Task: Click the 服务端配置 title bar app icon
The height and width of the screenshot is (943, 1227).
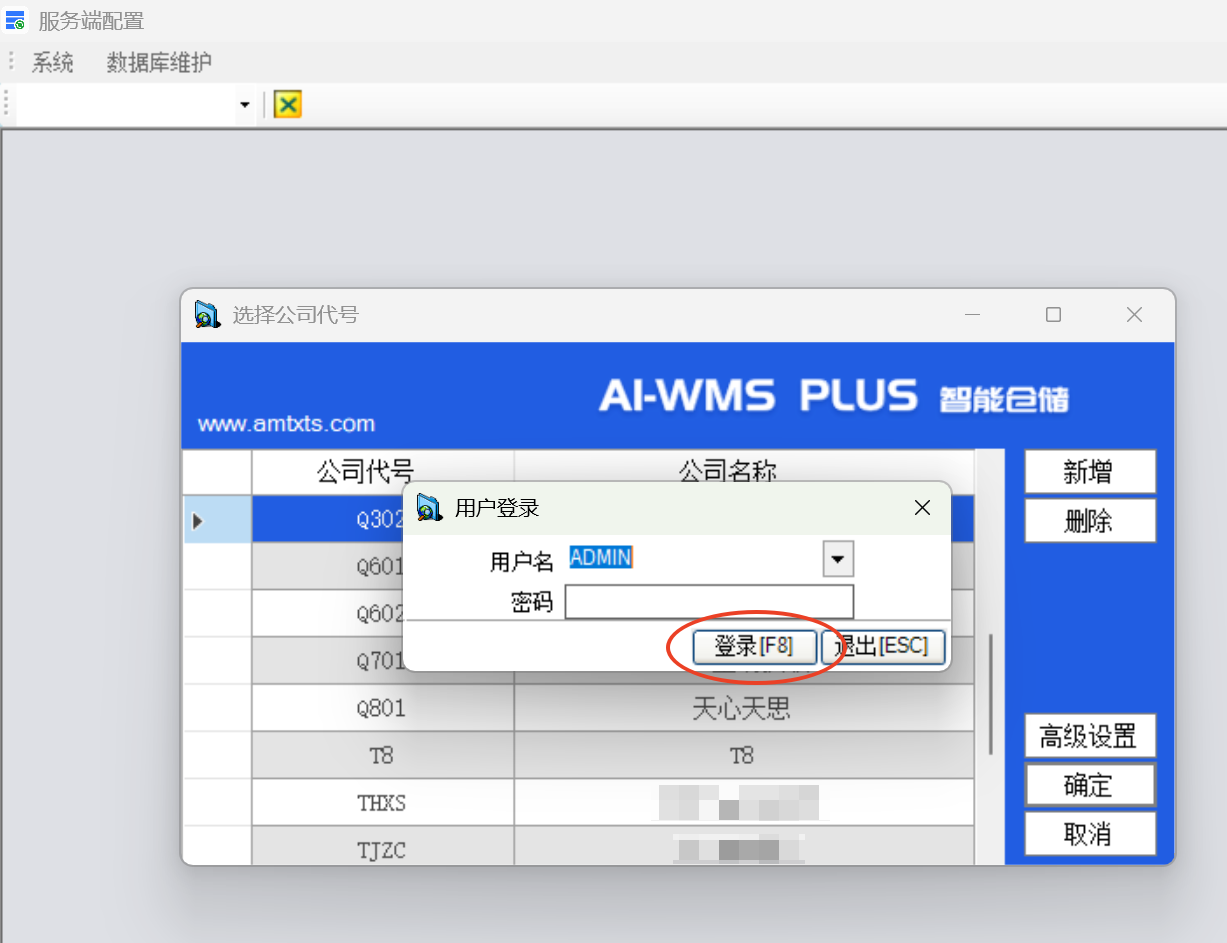Action: (15, 20)
